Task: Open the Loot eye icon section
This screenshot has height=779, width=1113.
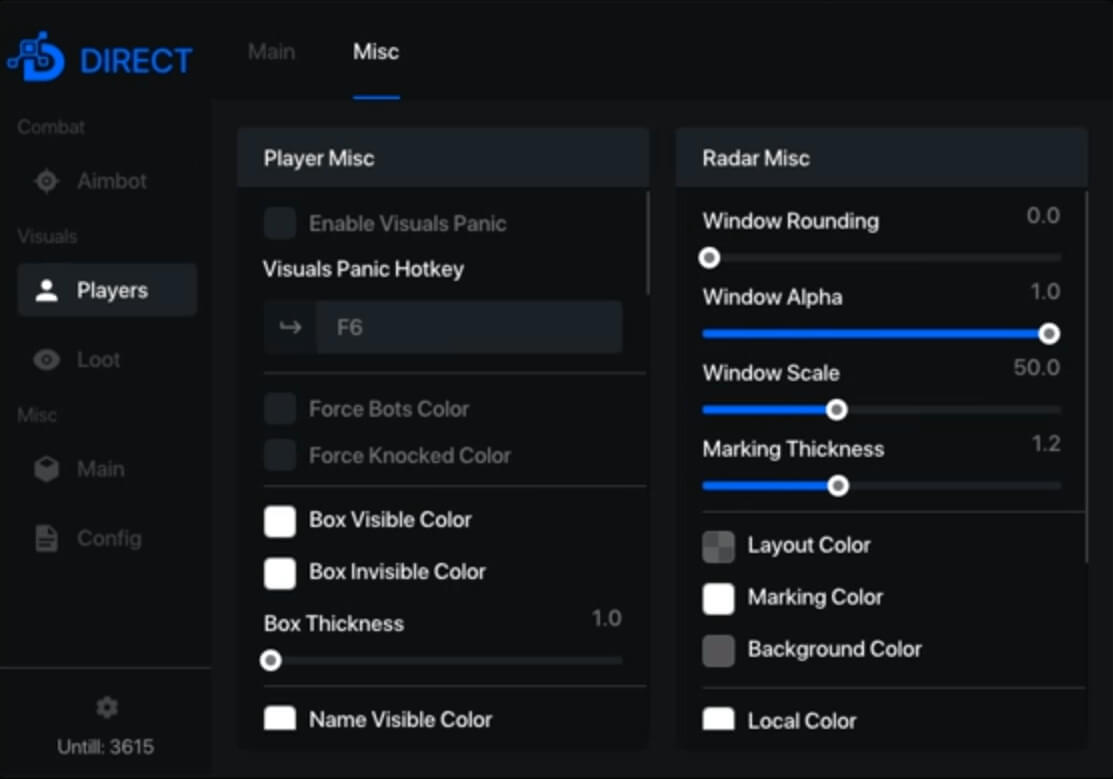Action: pyautogui.click(x=47, y=360)
